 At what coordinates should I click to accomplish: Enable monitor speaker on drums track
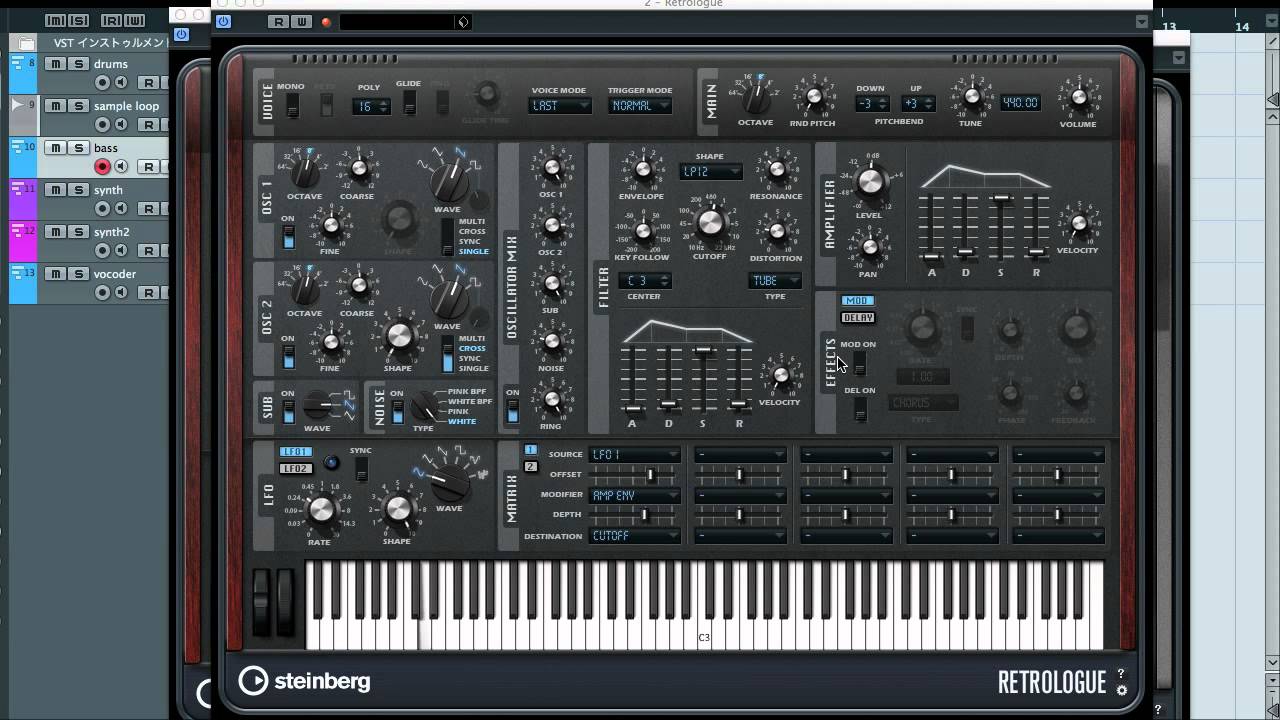click(121, 83)
